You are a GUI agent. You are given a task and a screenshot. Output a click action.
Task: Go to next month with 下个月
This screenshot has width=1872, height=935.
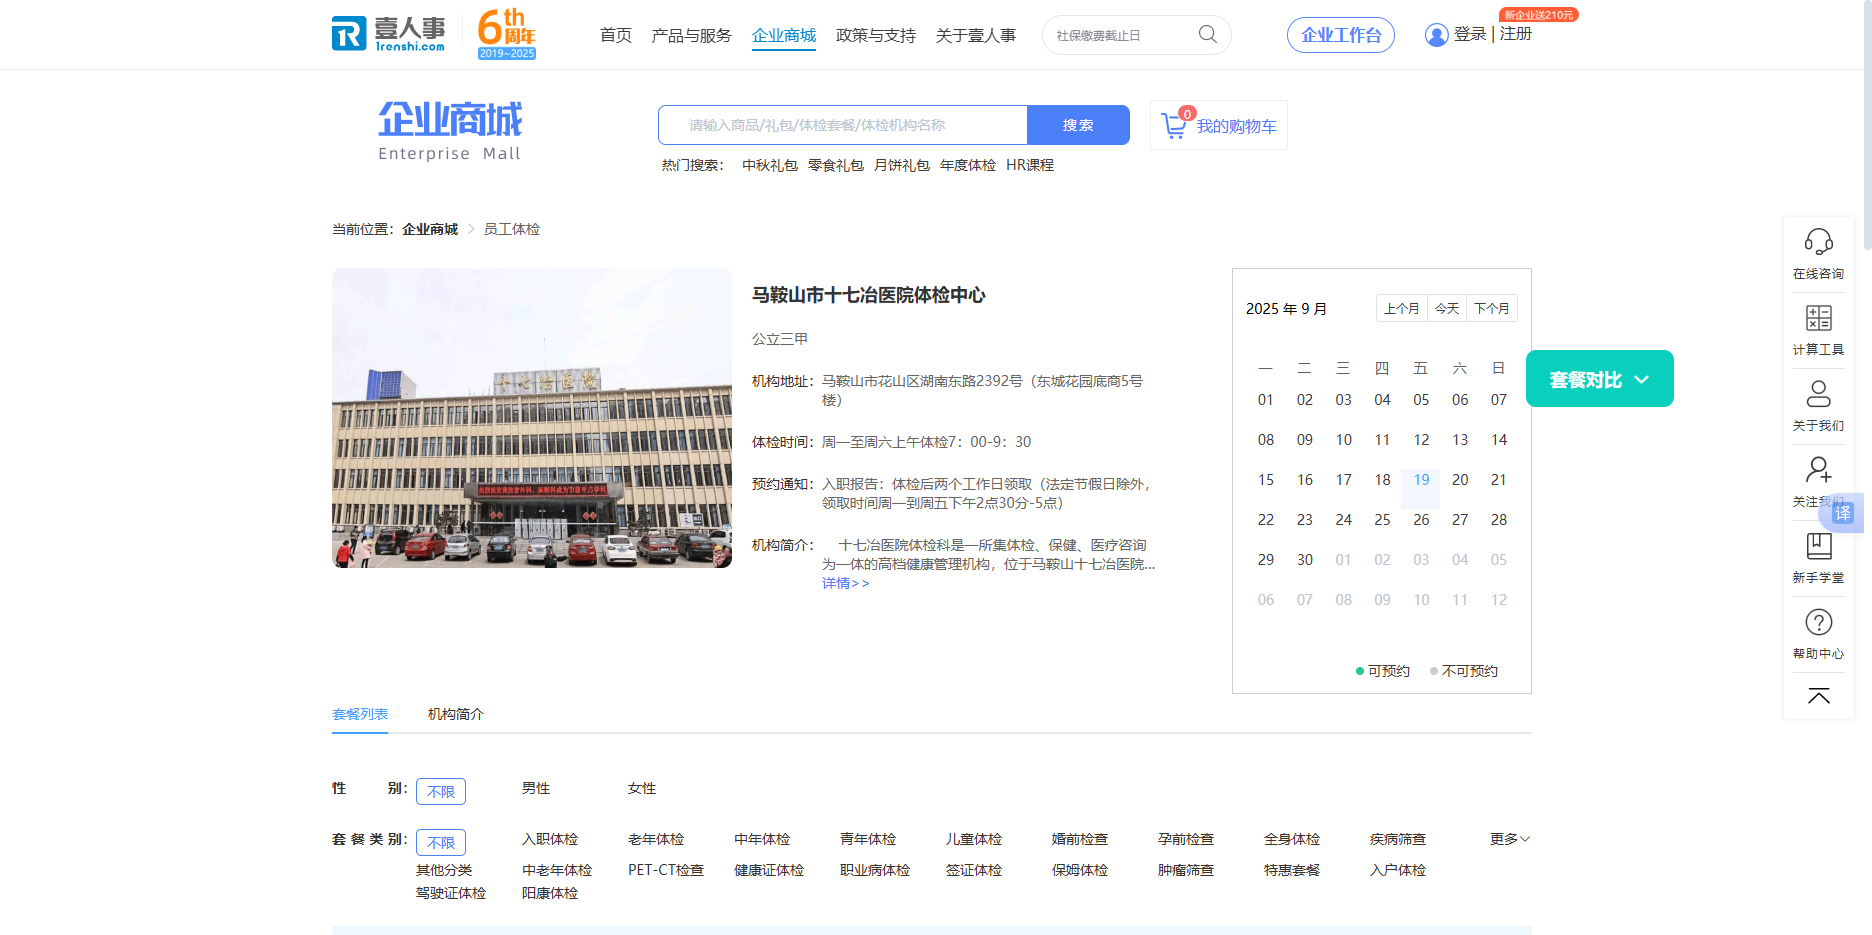point(1492,308)
